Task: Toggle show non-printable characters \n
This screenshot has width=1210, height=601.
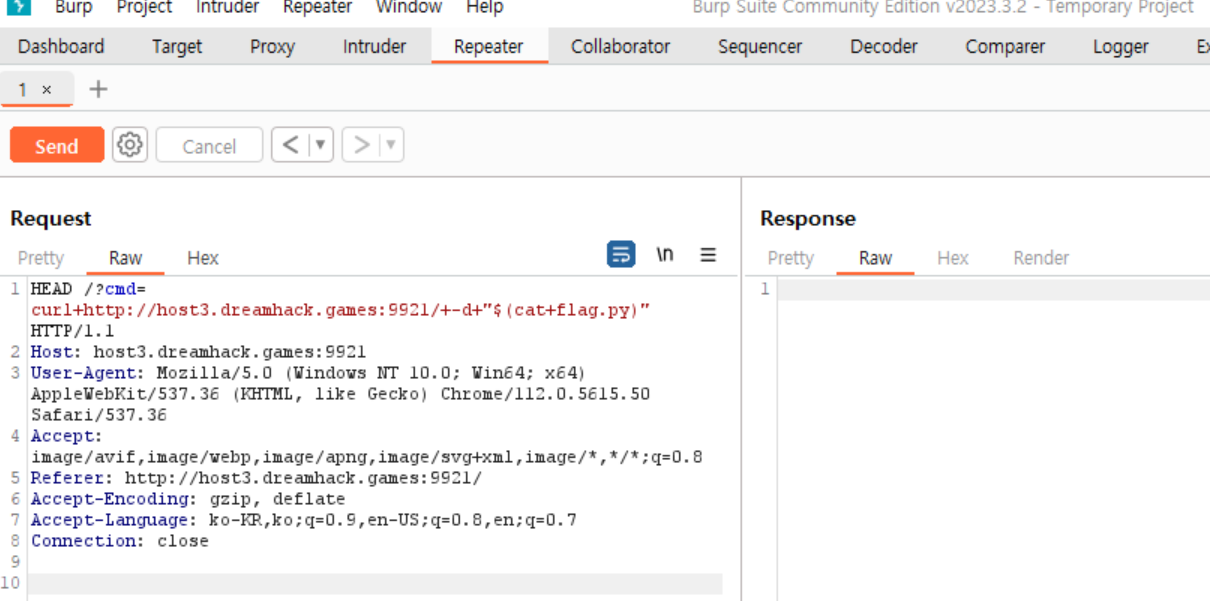Action: pyautogui.click(x=664, y=255)
